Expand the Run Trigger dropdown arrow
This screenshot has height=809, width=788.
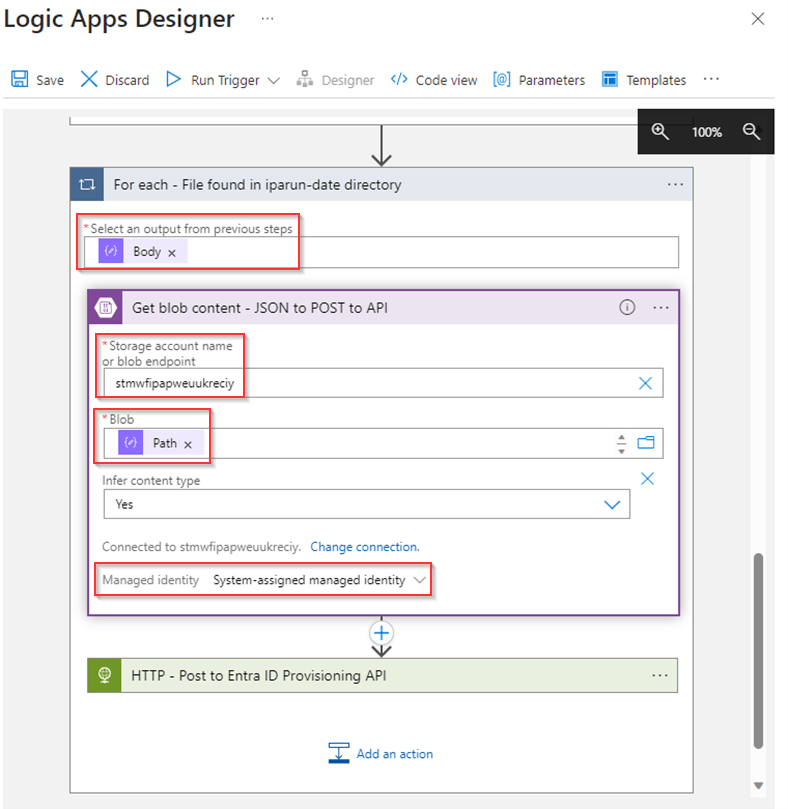(x=274, y=81)
